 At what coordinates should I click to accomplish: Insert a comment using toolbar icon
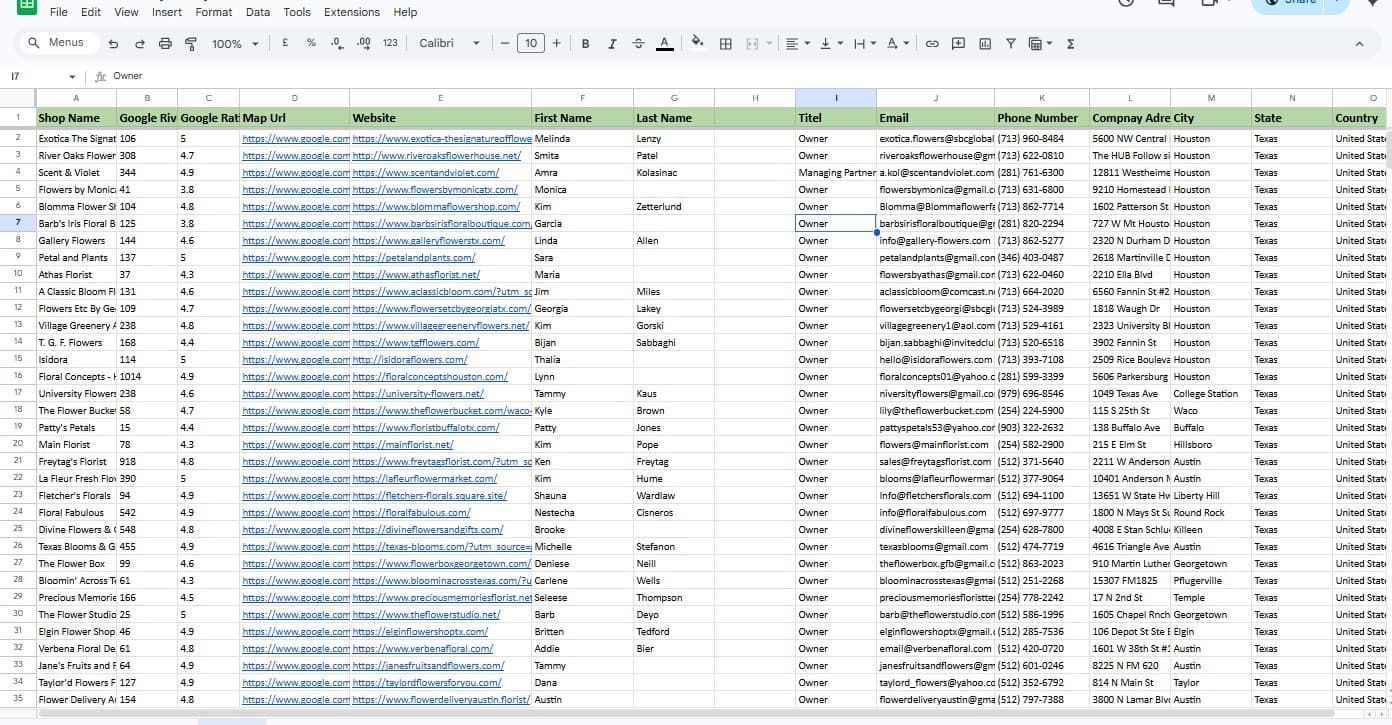click(958, 43)
